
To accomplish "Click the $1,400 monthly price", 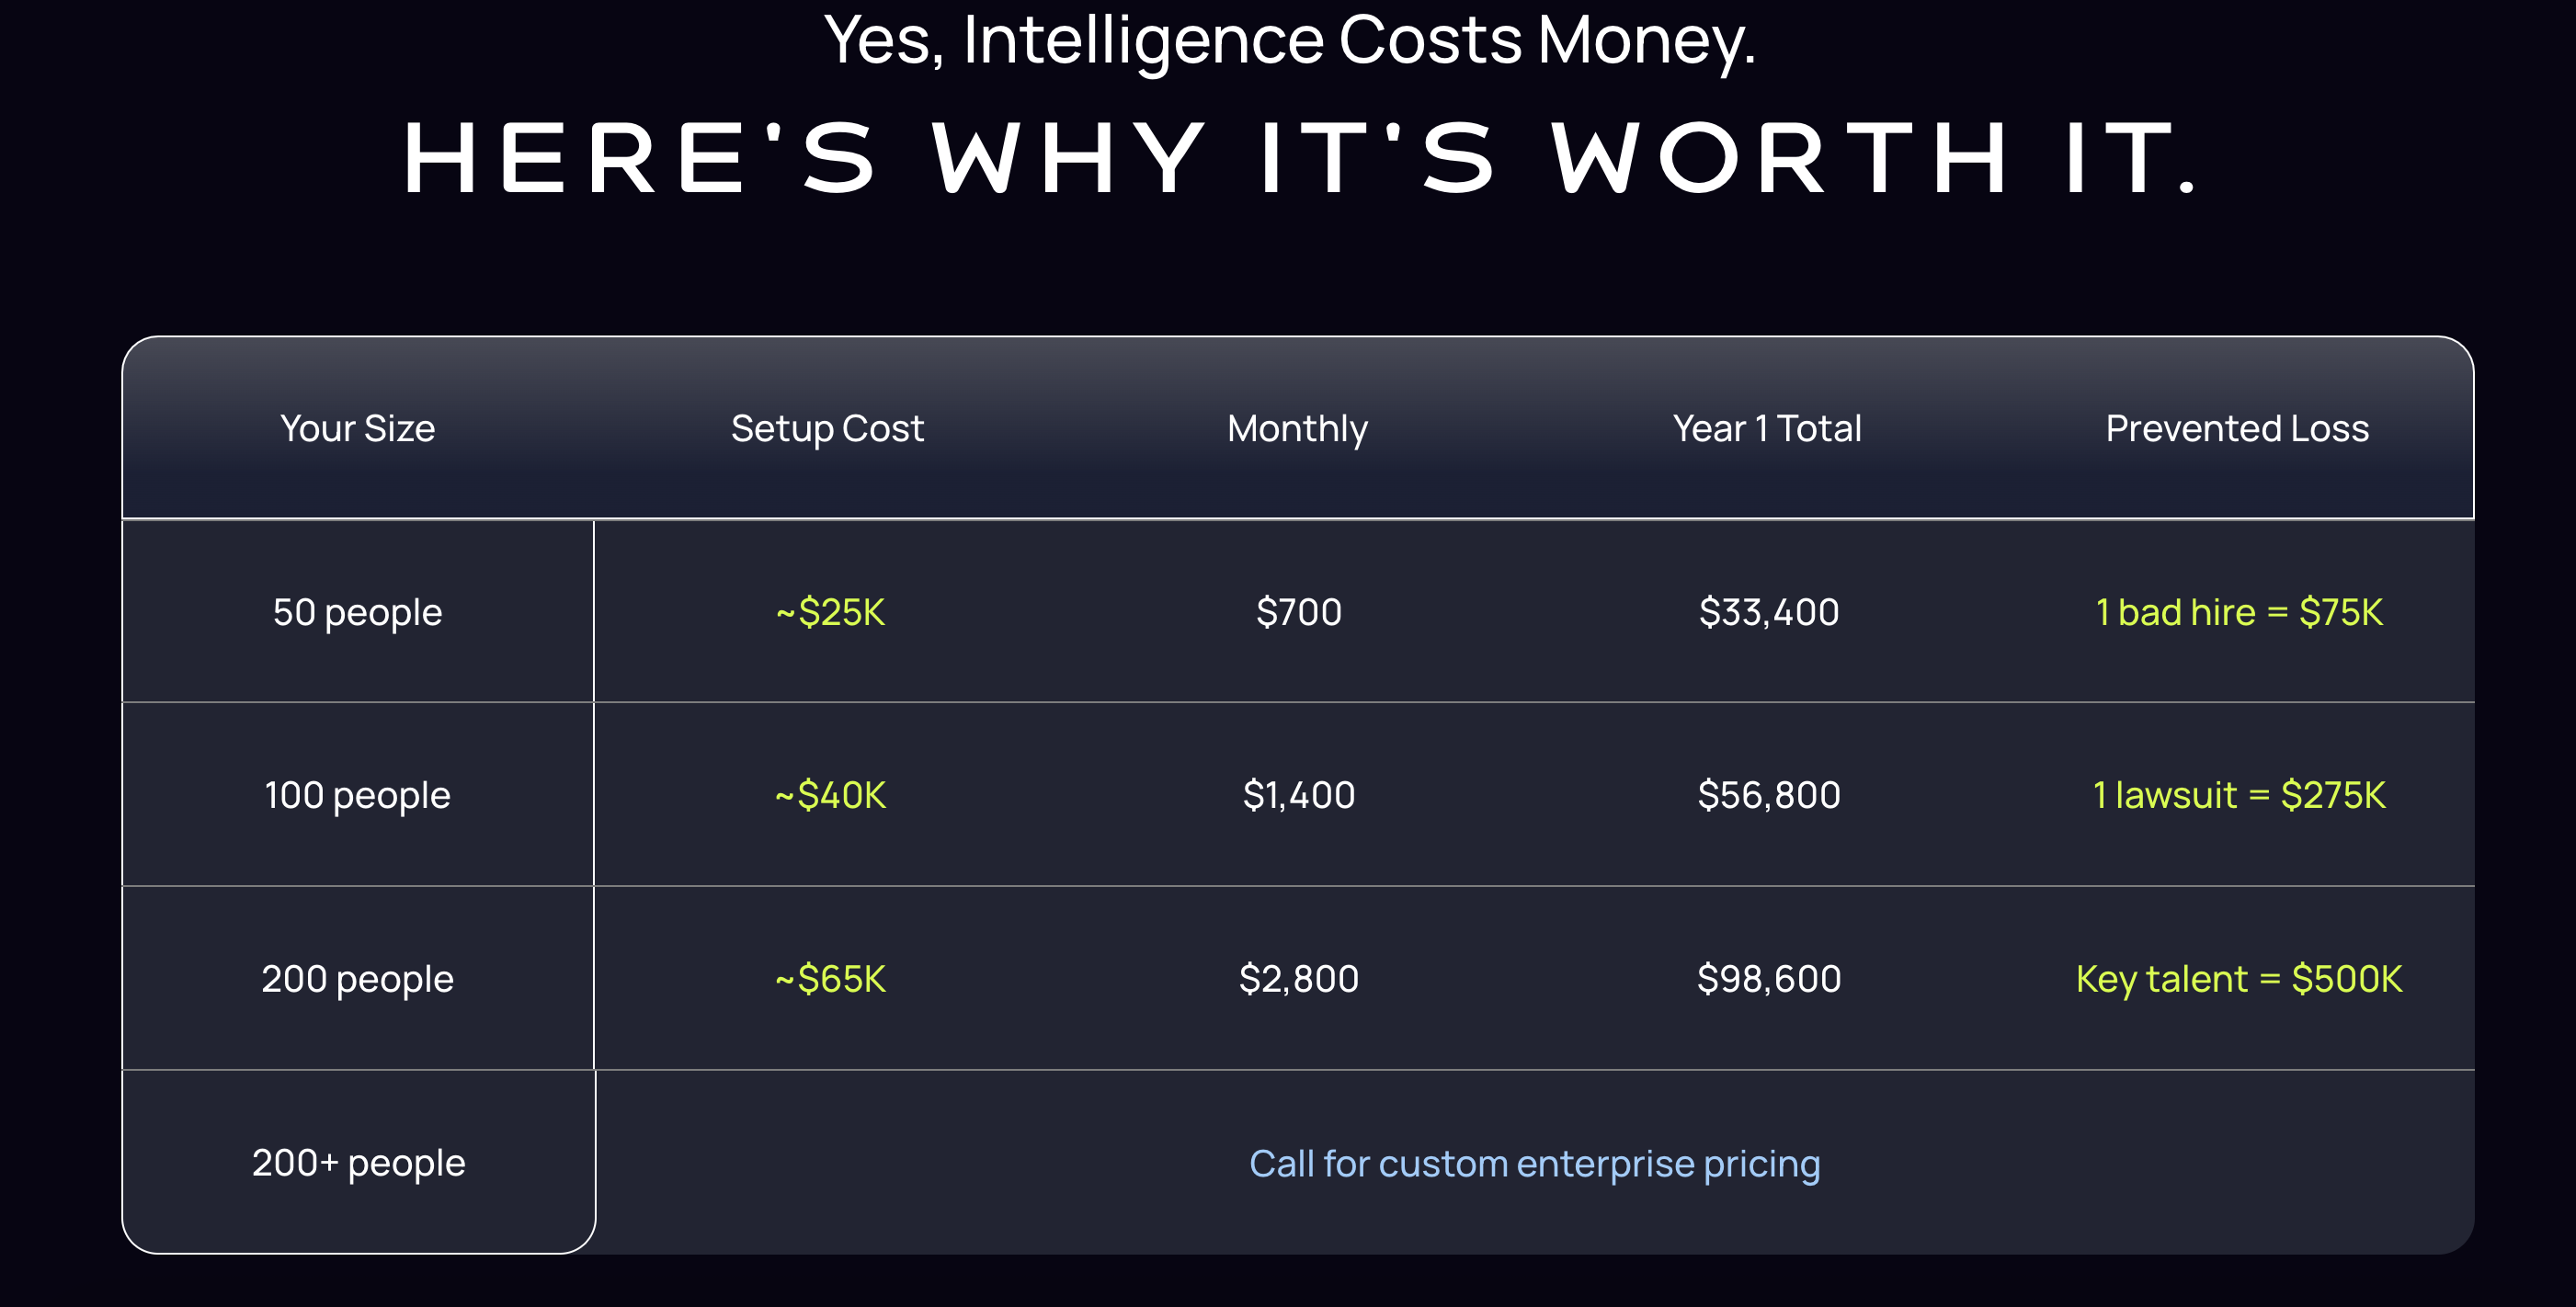I will (1298, 794).
